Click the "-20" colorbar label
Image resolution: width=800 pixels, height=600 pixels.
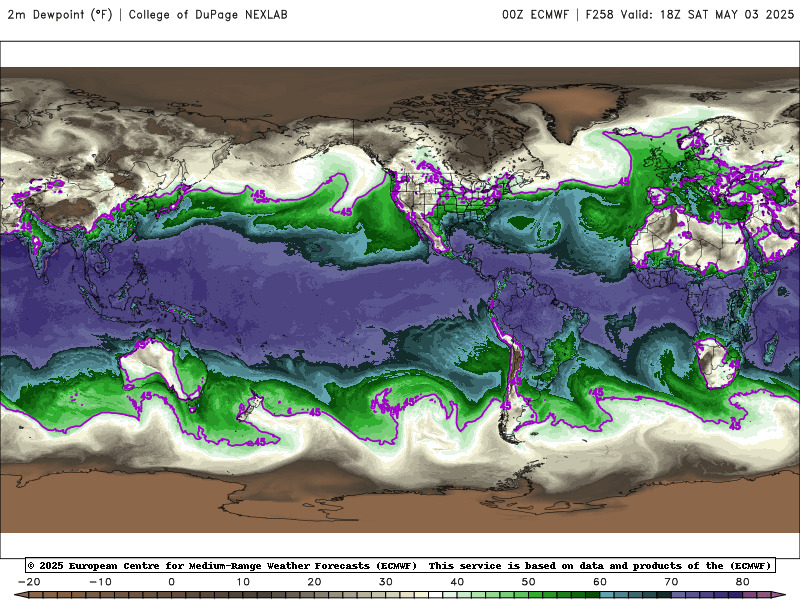(x=29, y=582)
